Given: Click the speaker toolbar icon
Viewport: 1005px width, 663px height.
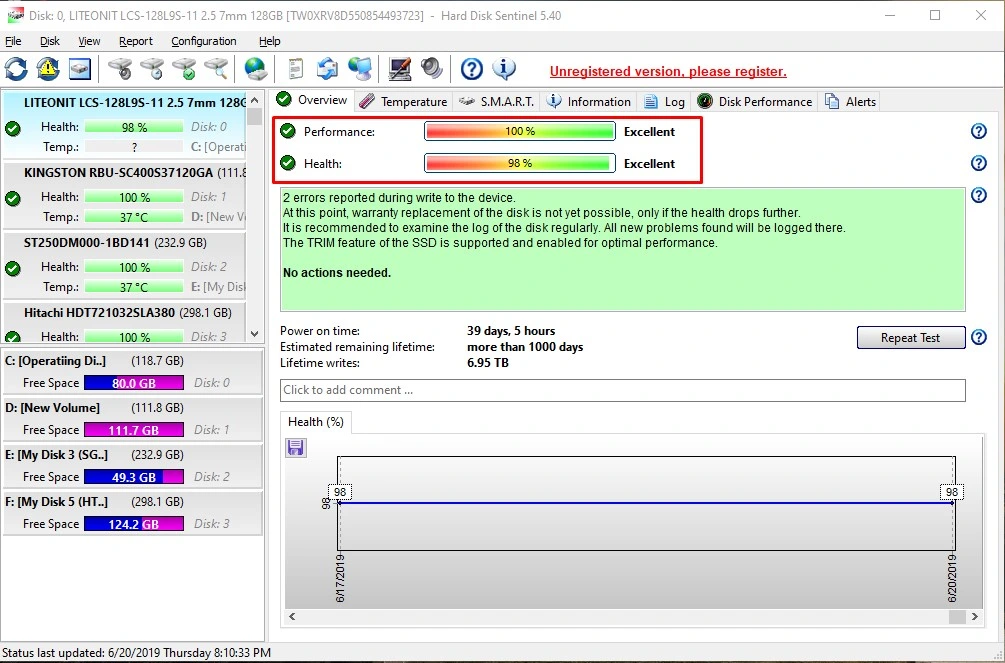Looking at the screenshot, I should coord(432,69).
